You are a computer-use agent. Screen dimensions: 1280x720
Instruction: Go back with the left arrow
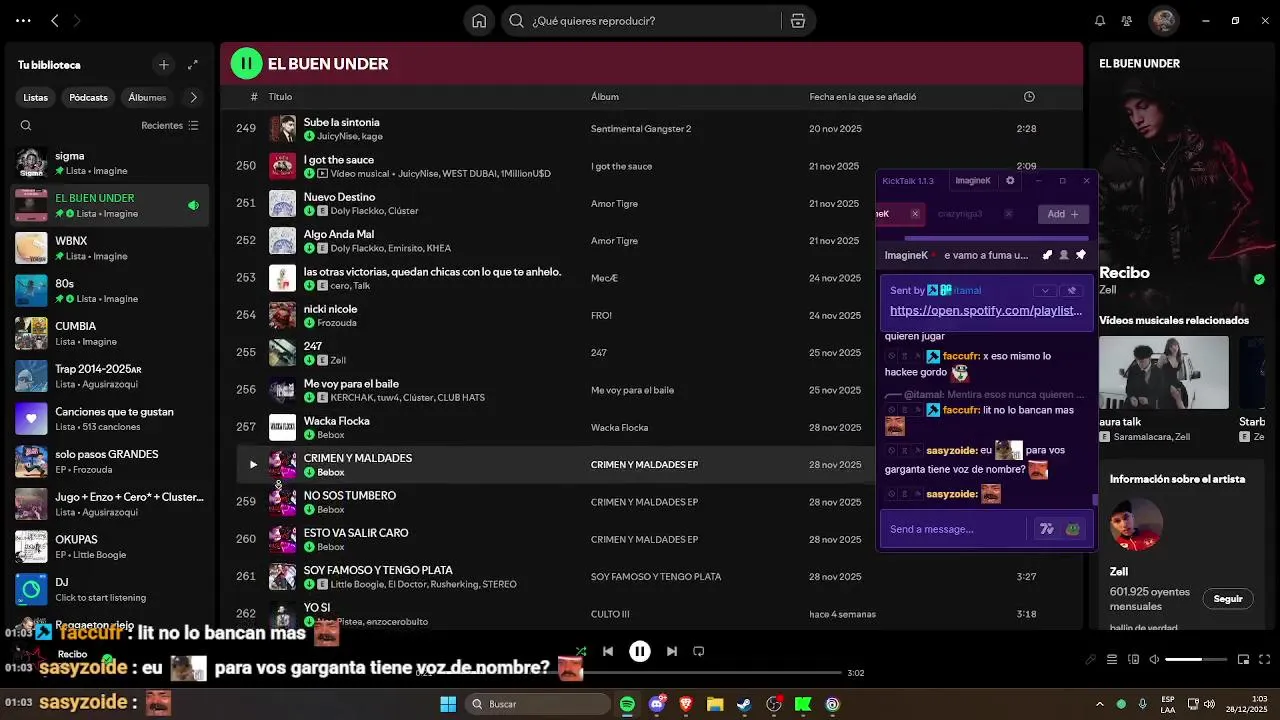coord(55,21)
